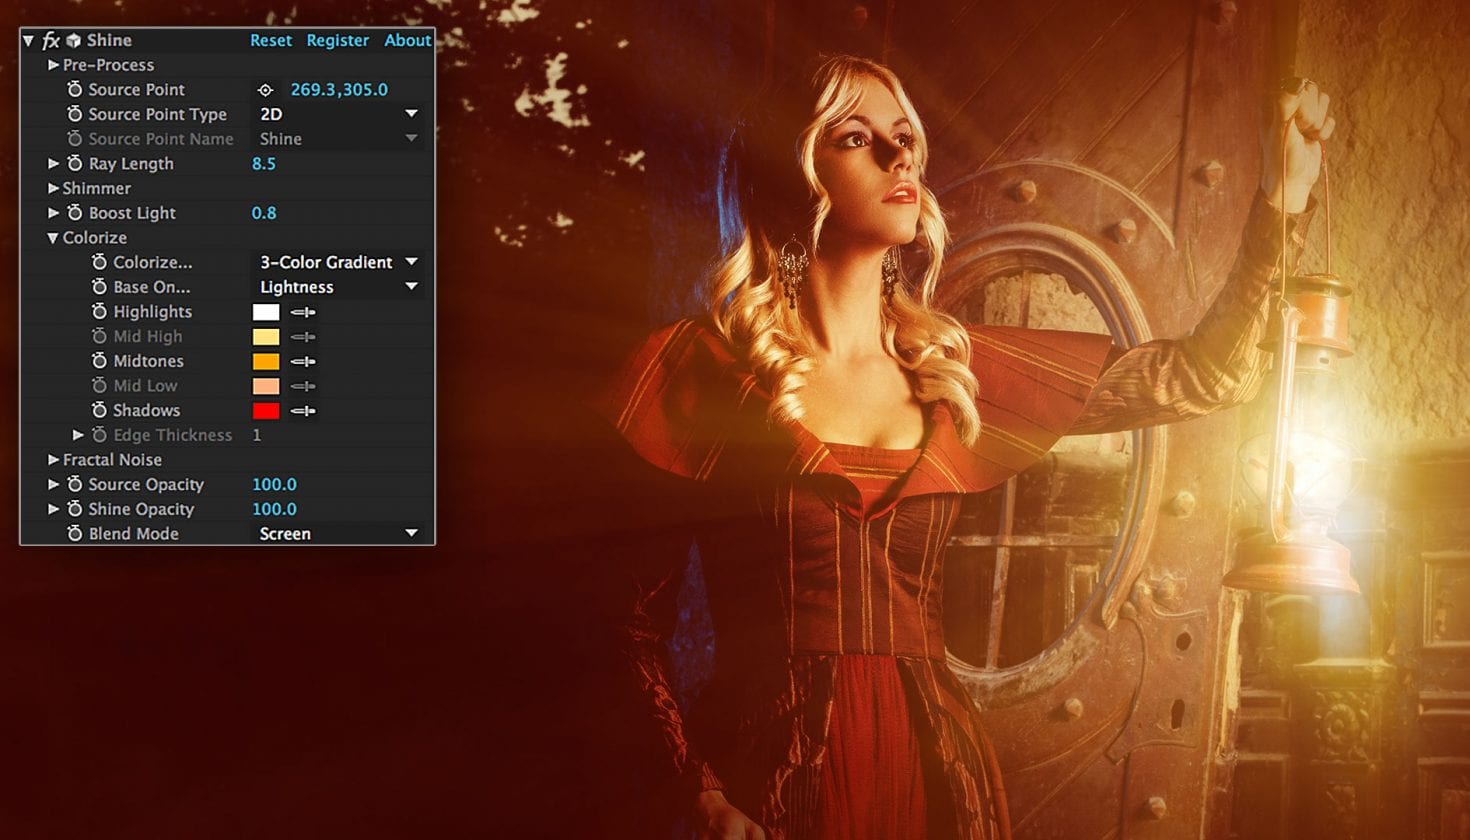This screenshot has height=840, width=1470.
Task: Pick Midtones color with its eyedropper
Action: pyautogui.click(x=303, y=361)
